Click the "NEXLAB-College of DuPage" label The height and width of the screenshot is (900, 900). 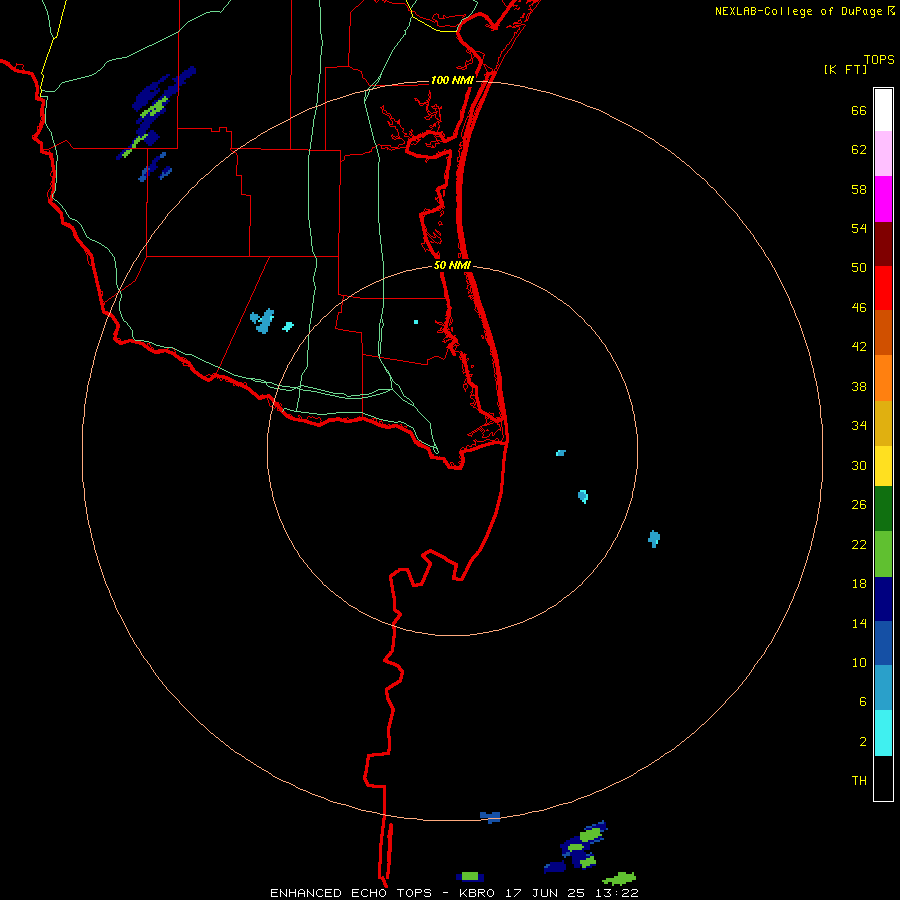798,11
